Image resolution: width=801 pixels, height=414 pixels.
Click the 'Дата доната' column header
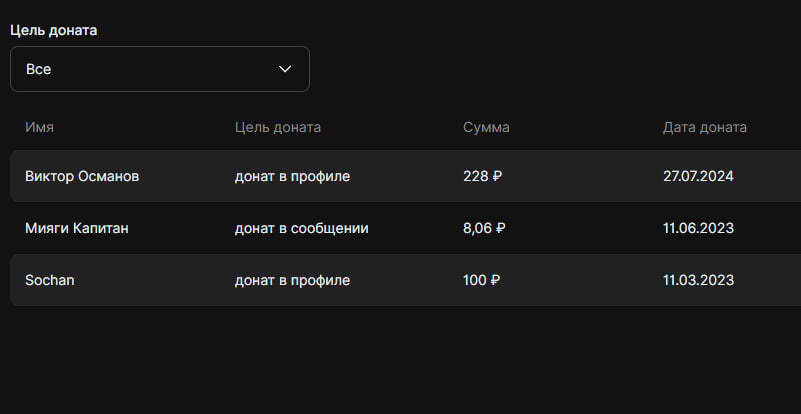coord(704,127)
